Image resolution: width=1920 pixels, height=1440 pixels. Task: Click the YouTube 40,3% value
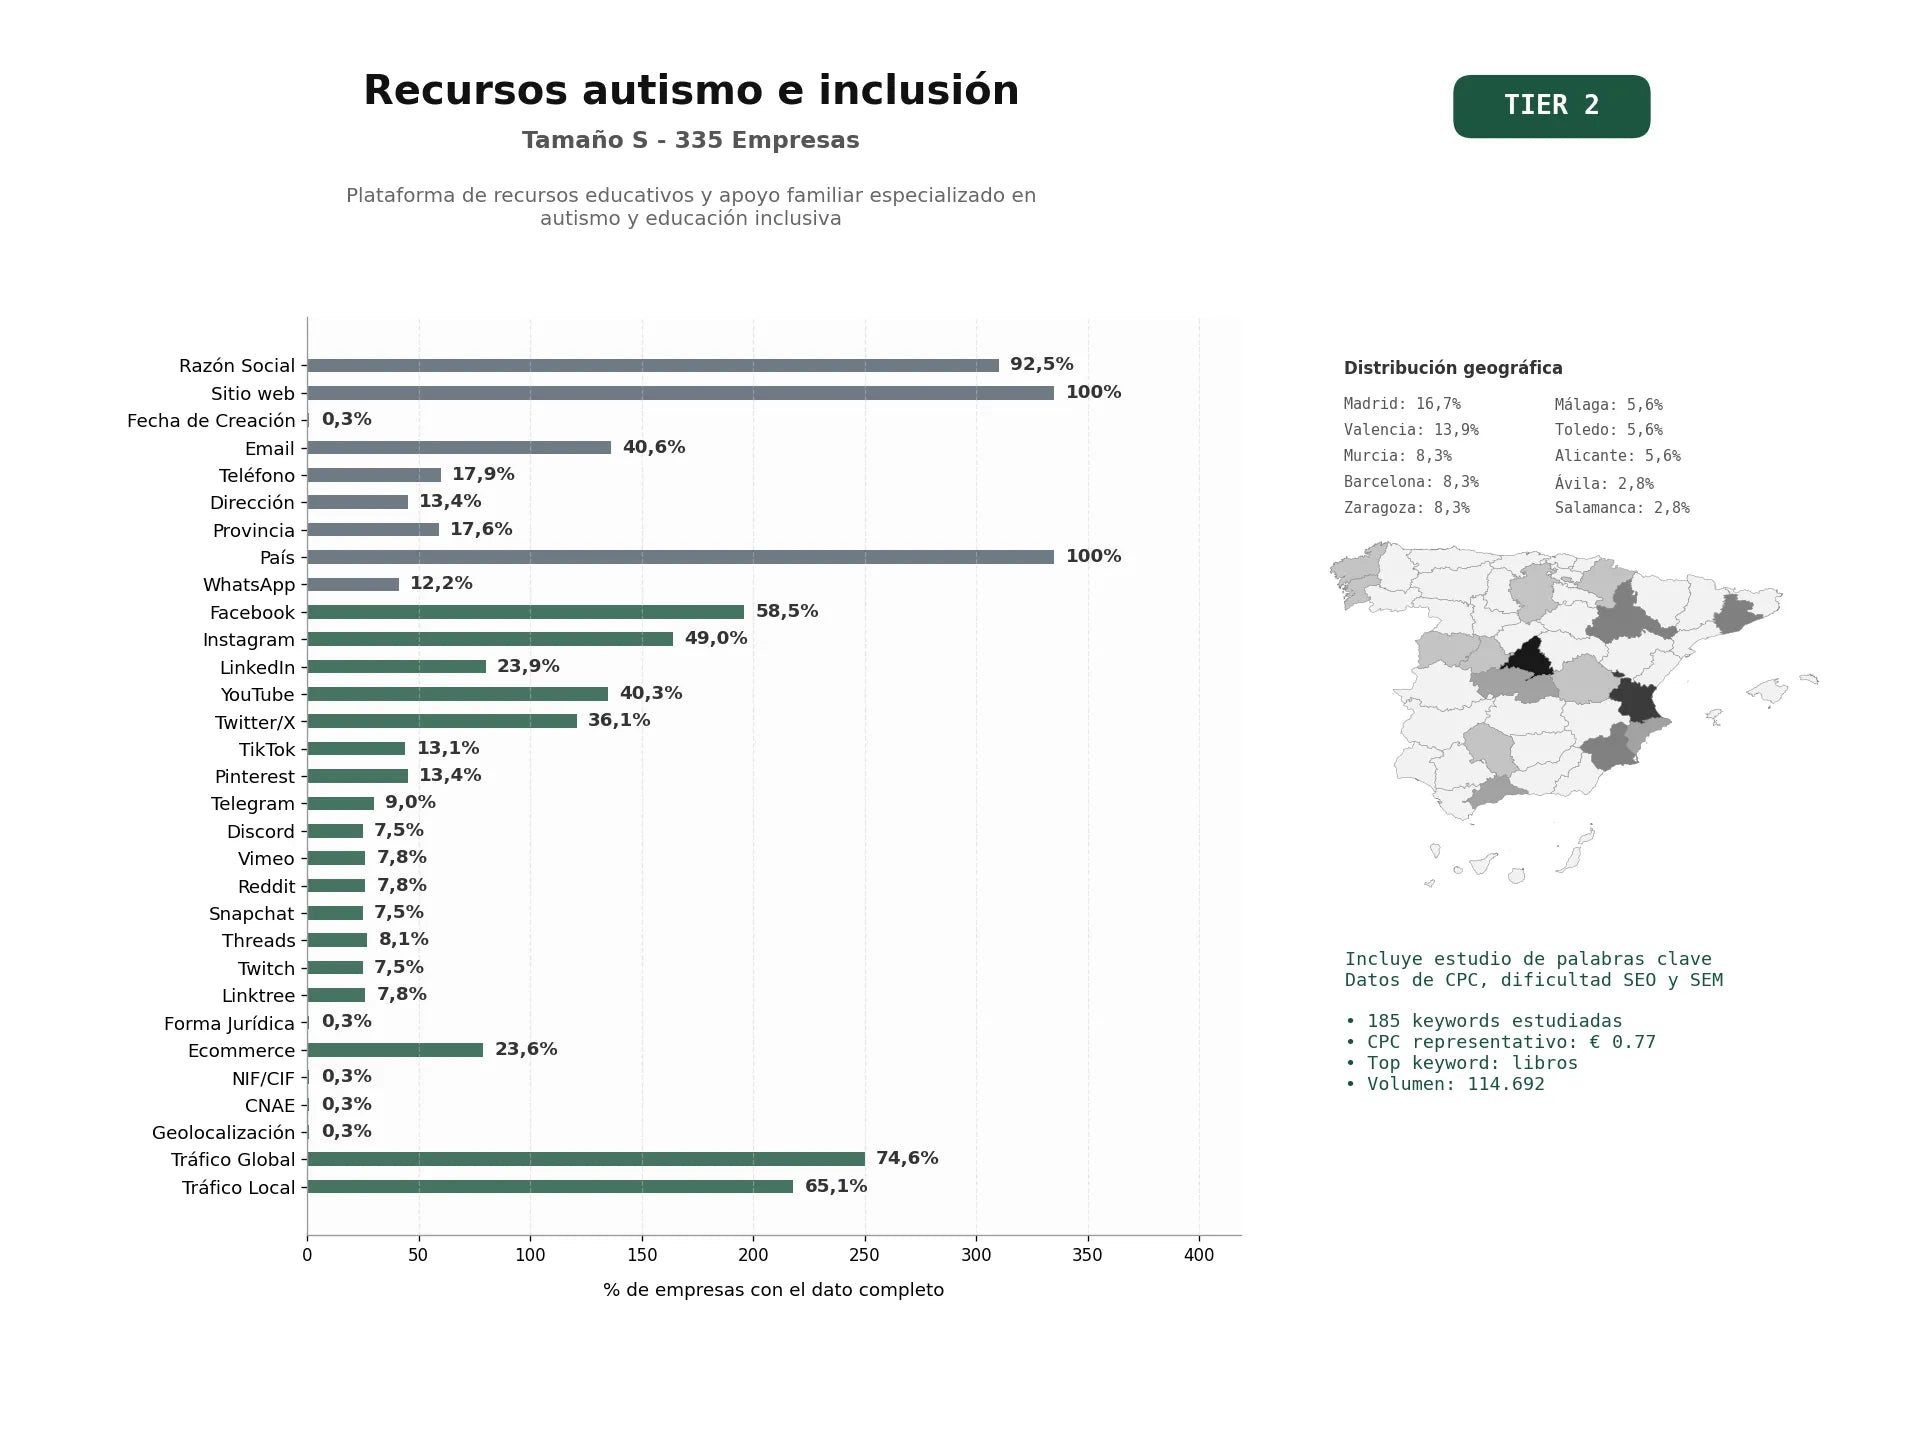(x=651, y=693)
